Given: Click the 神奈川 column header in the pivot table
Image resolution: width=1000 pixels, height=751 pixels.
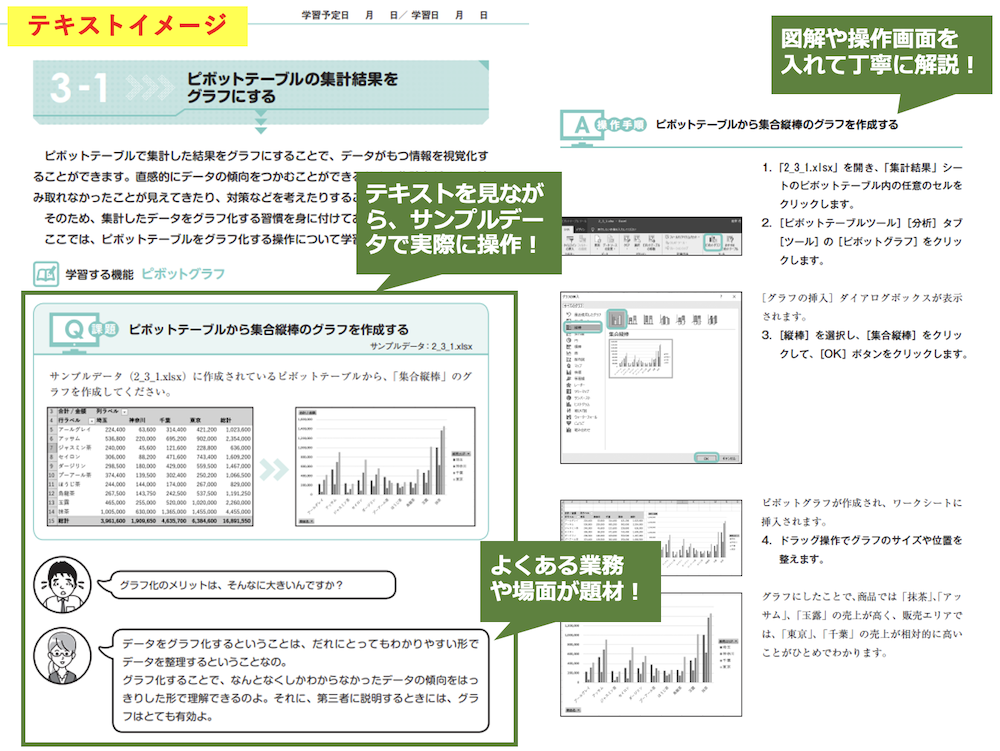Looking at the screenshot, I should click(137, 421).
